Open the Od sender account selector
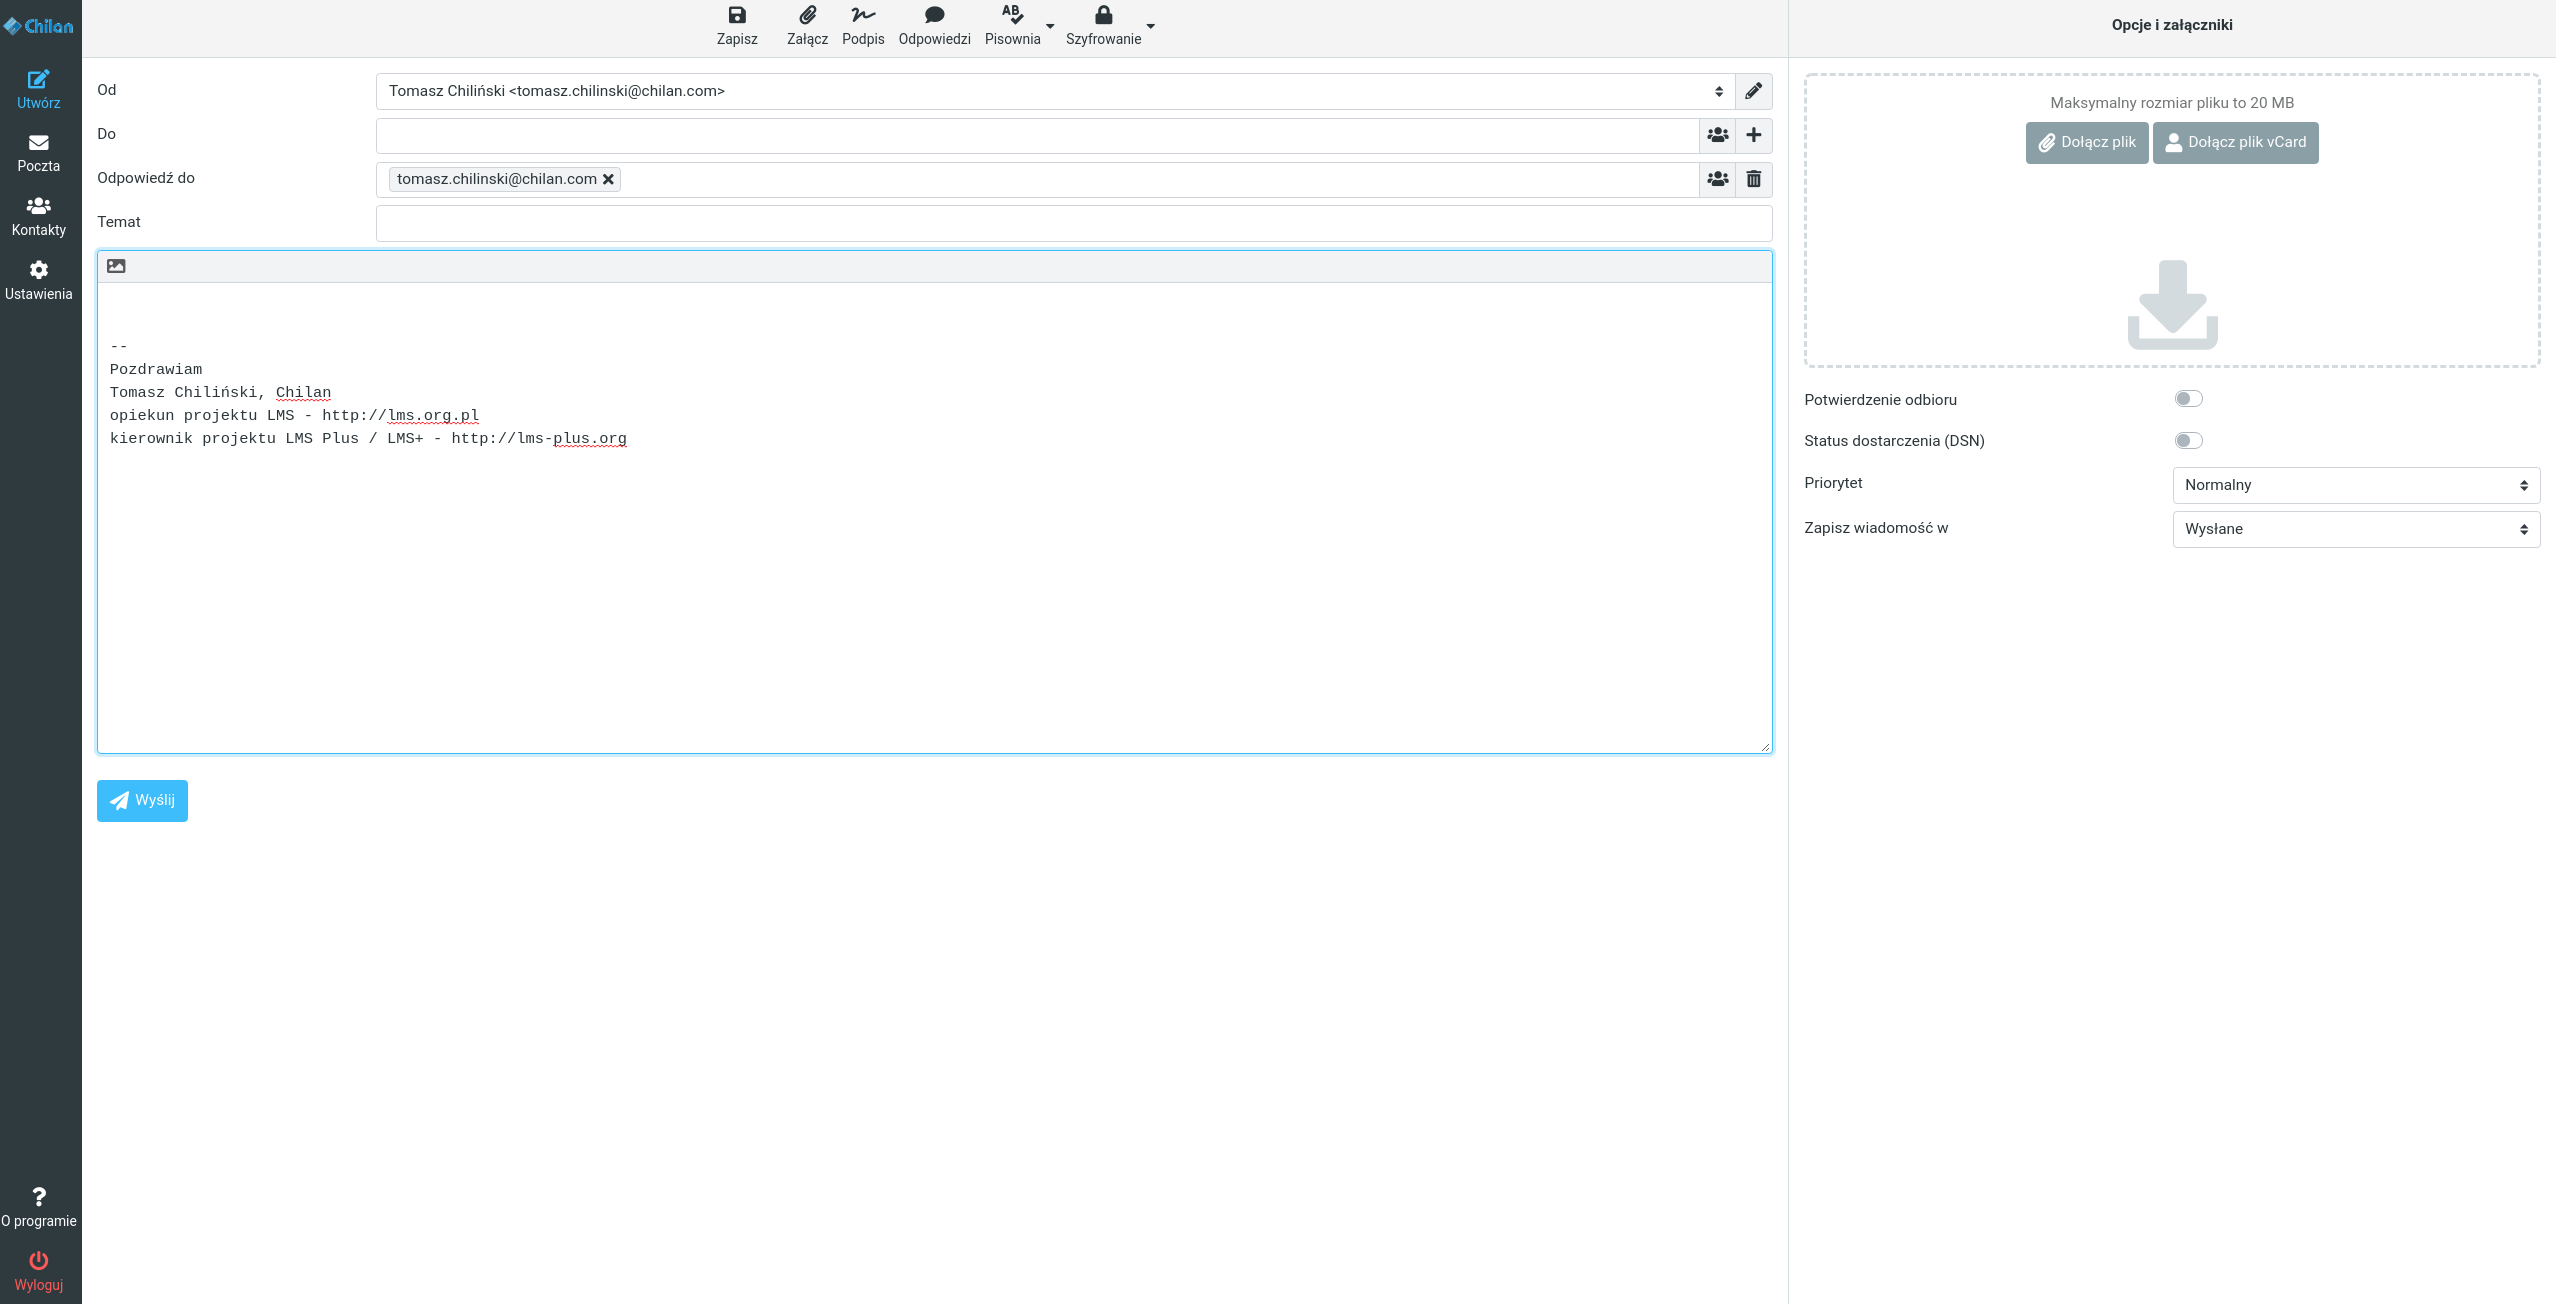 click(x=1050, y=90)
